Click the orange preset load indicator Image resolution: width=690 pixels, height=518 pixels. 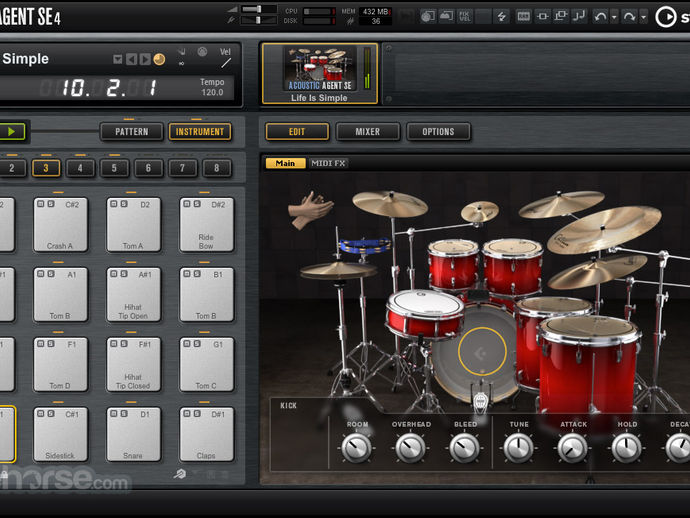(x=159, y=59)
